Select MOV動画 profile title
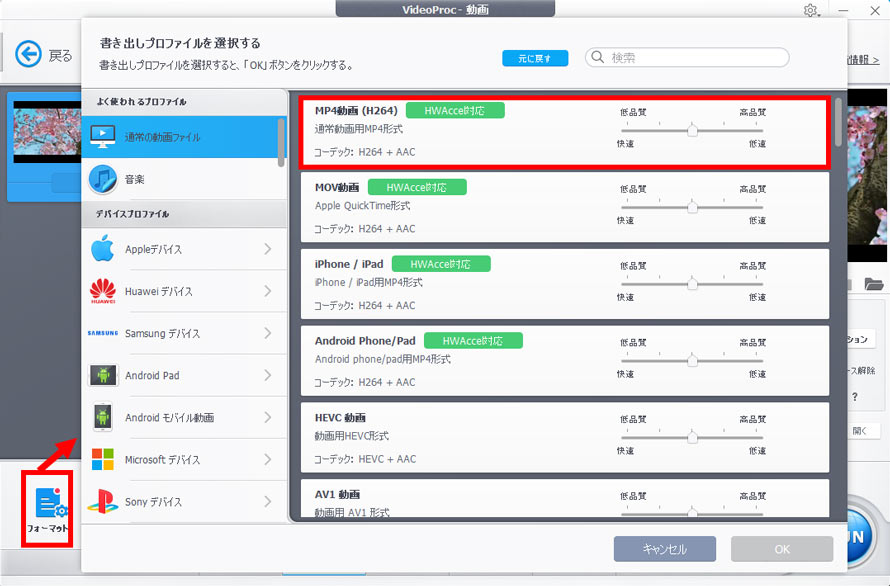This screenshot has height=586, width=890. pos(337,187)
